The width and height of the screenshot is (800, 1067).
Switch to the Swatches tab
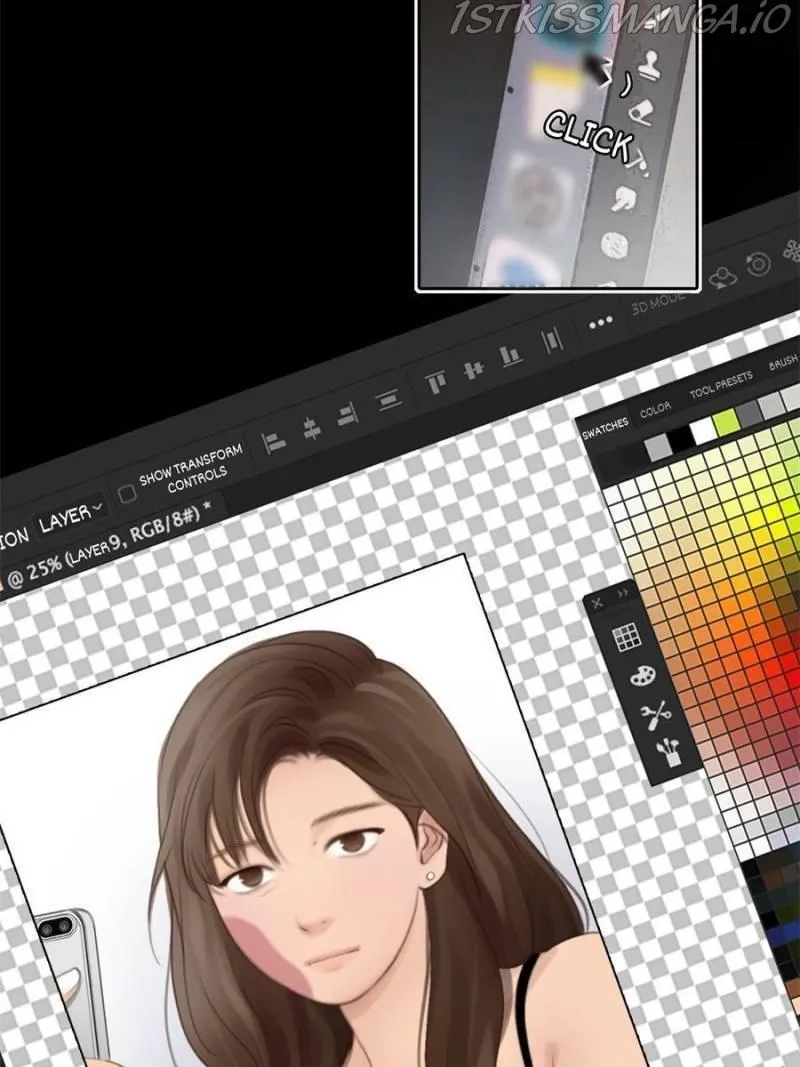pyautogui.click(x=605, y=428)
